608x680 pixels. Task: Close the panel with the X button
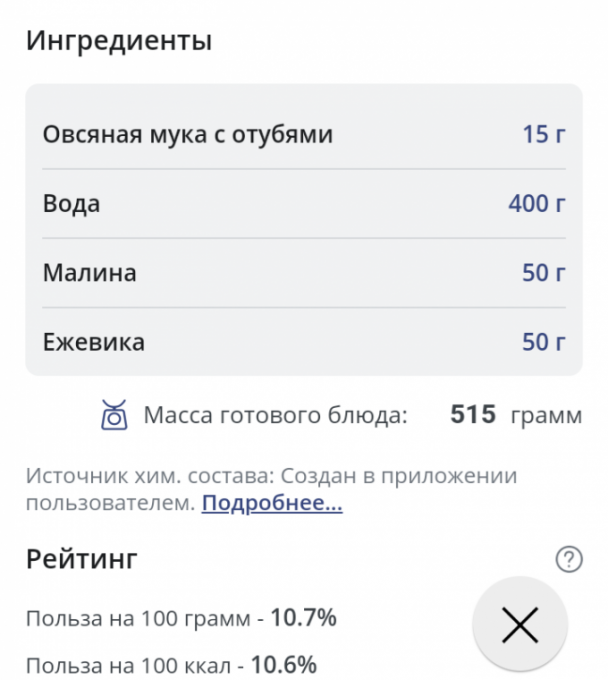[x=520, y=626]
